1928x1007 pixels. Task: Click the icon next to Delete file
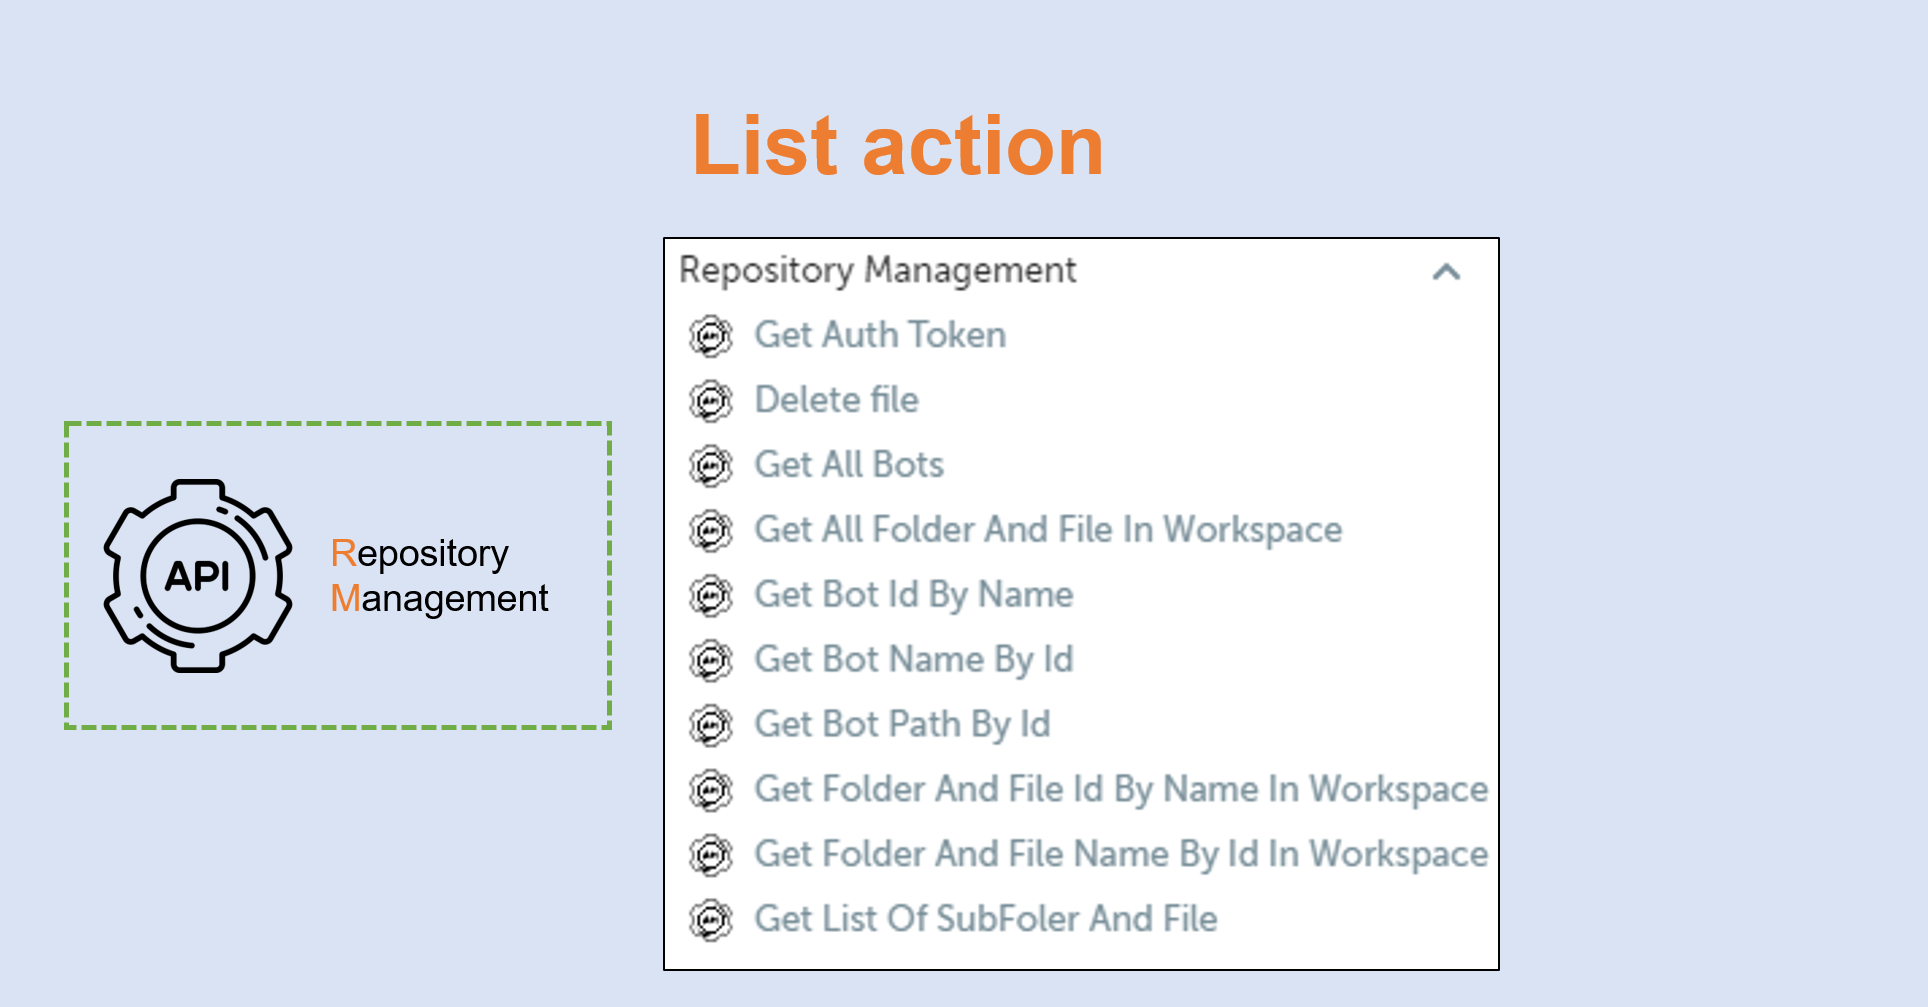tap(711, 401)
